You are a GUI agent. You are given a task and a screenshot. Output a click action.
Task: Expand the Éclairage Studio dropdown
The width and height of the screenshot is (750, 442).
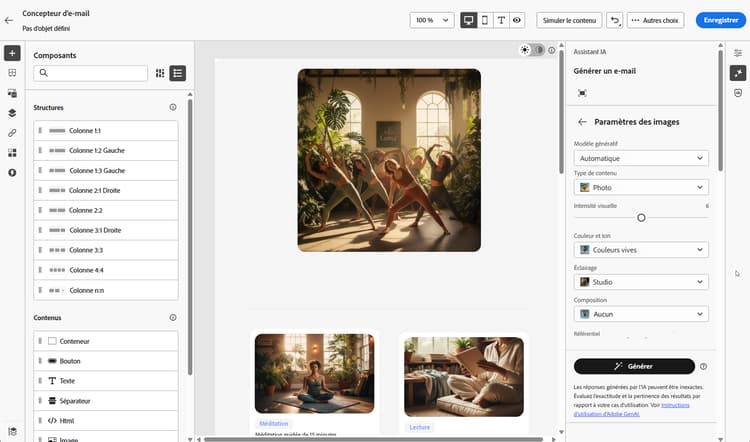point(641,282)
